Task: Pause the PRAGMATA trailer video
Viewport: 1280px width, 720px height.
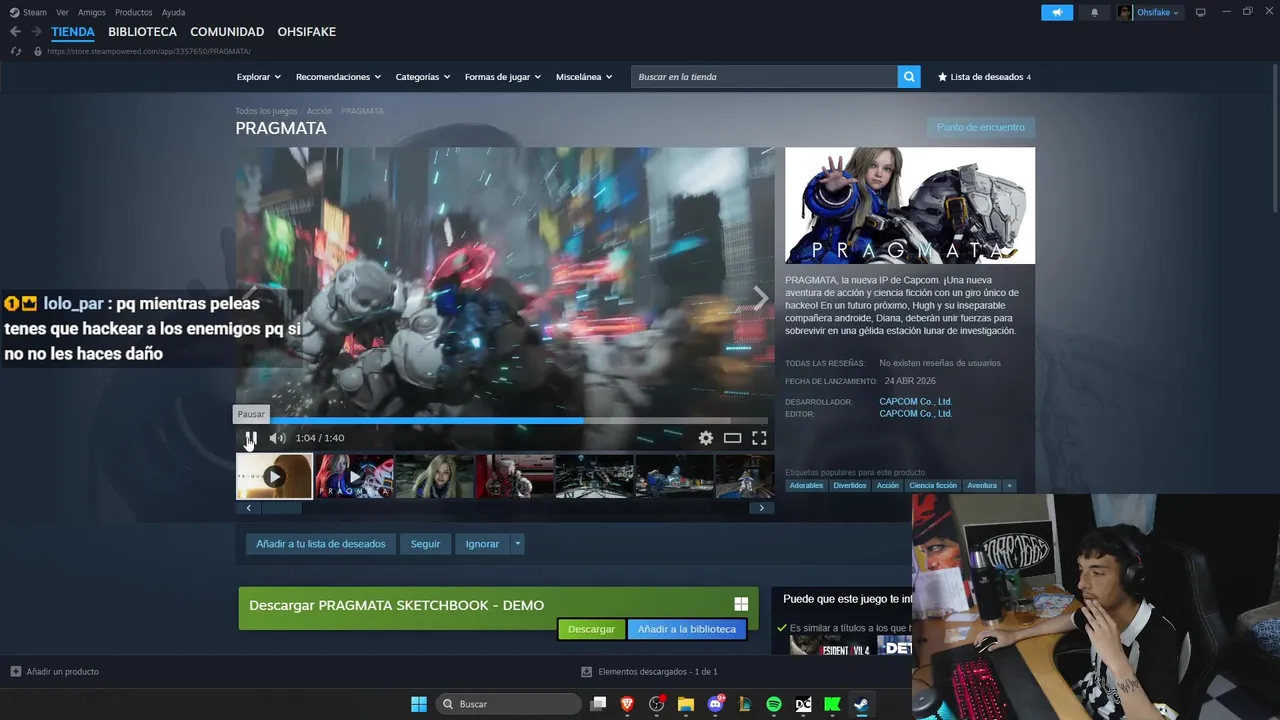Action: click(251, 438)
